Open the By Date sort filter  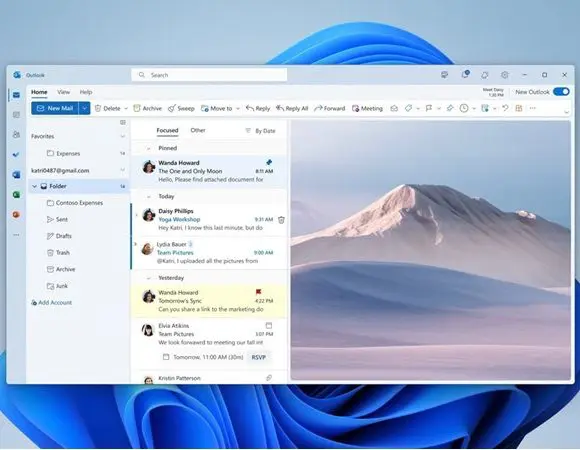pyautogui.click(x=260, y=131)
